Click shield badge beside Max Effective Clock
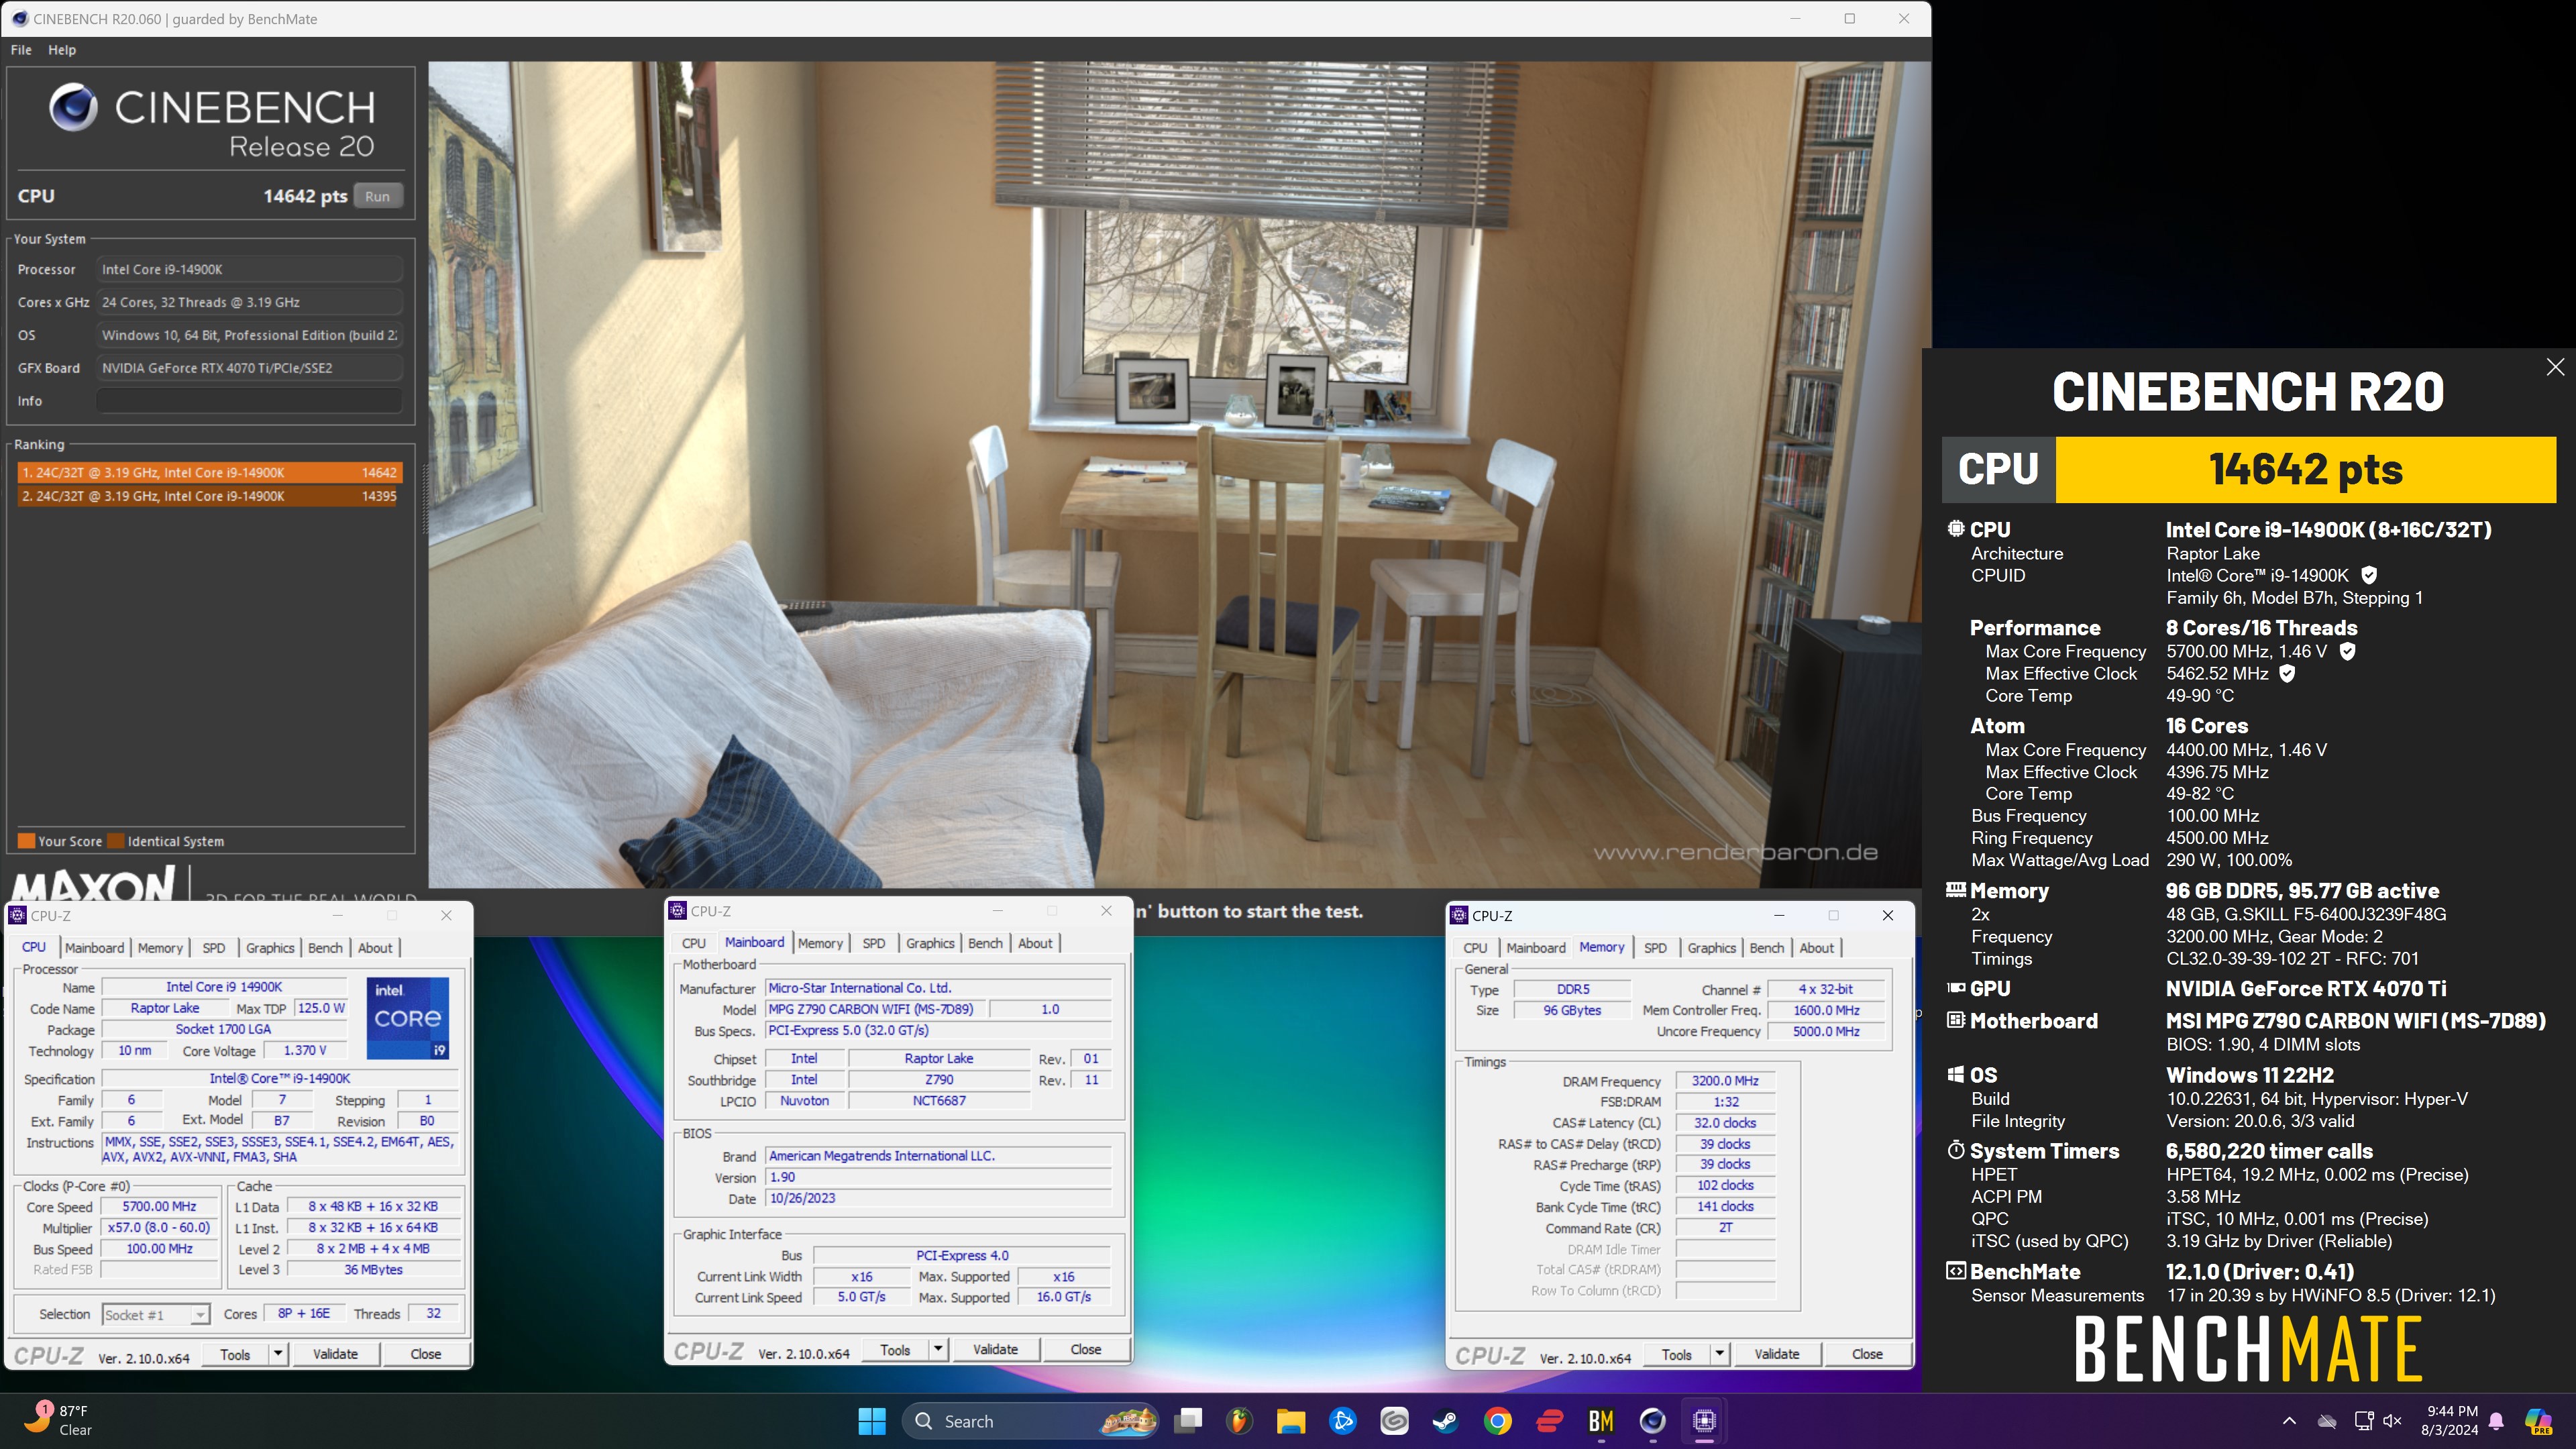 coord(2286,673)
